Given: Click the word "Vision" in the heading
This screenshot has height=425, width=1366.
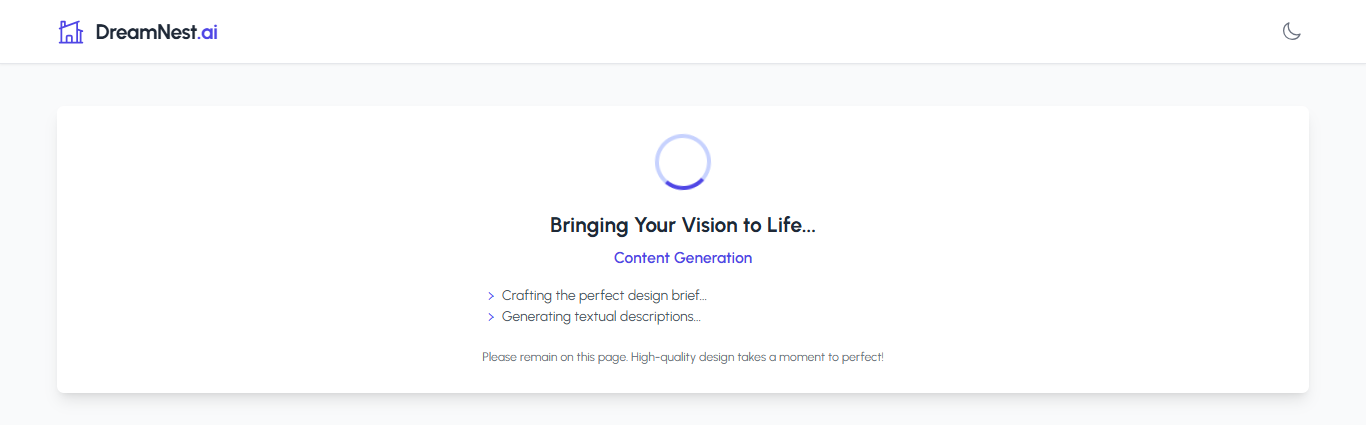Looking at the screenshot, I should (710, 225).
